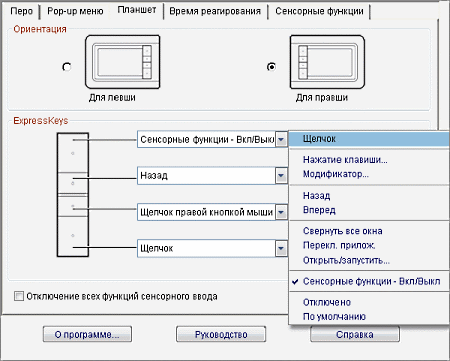This screenshot has width=450, height=361.
Task: Open the 'Назад' ExpressKey dropdown arrow
Action: click(x=281, y=175)
